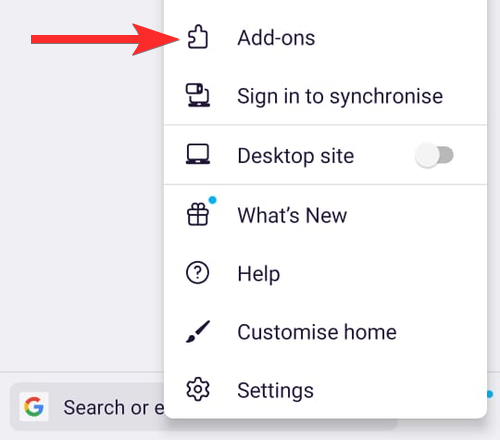Toggle the Desktop site switch

click(x=434, y=155)
